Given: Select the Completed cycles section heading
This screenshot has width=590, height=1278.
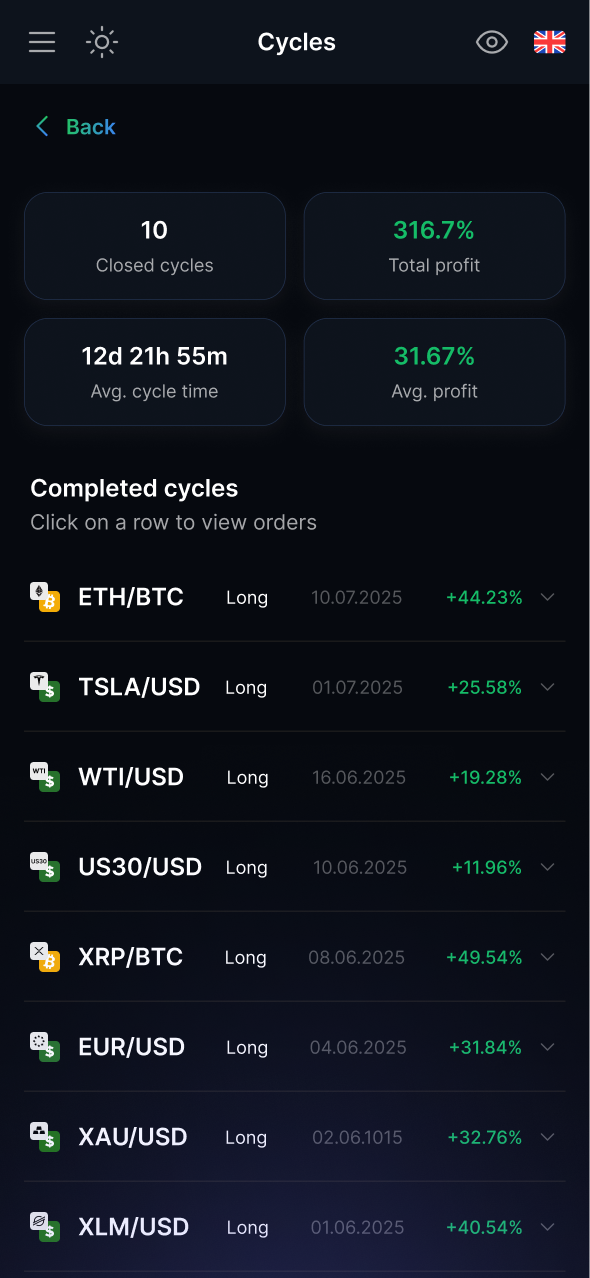Looking at the screenshot, I should (x=134, y=488).
